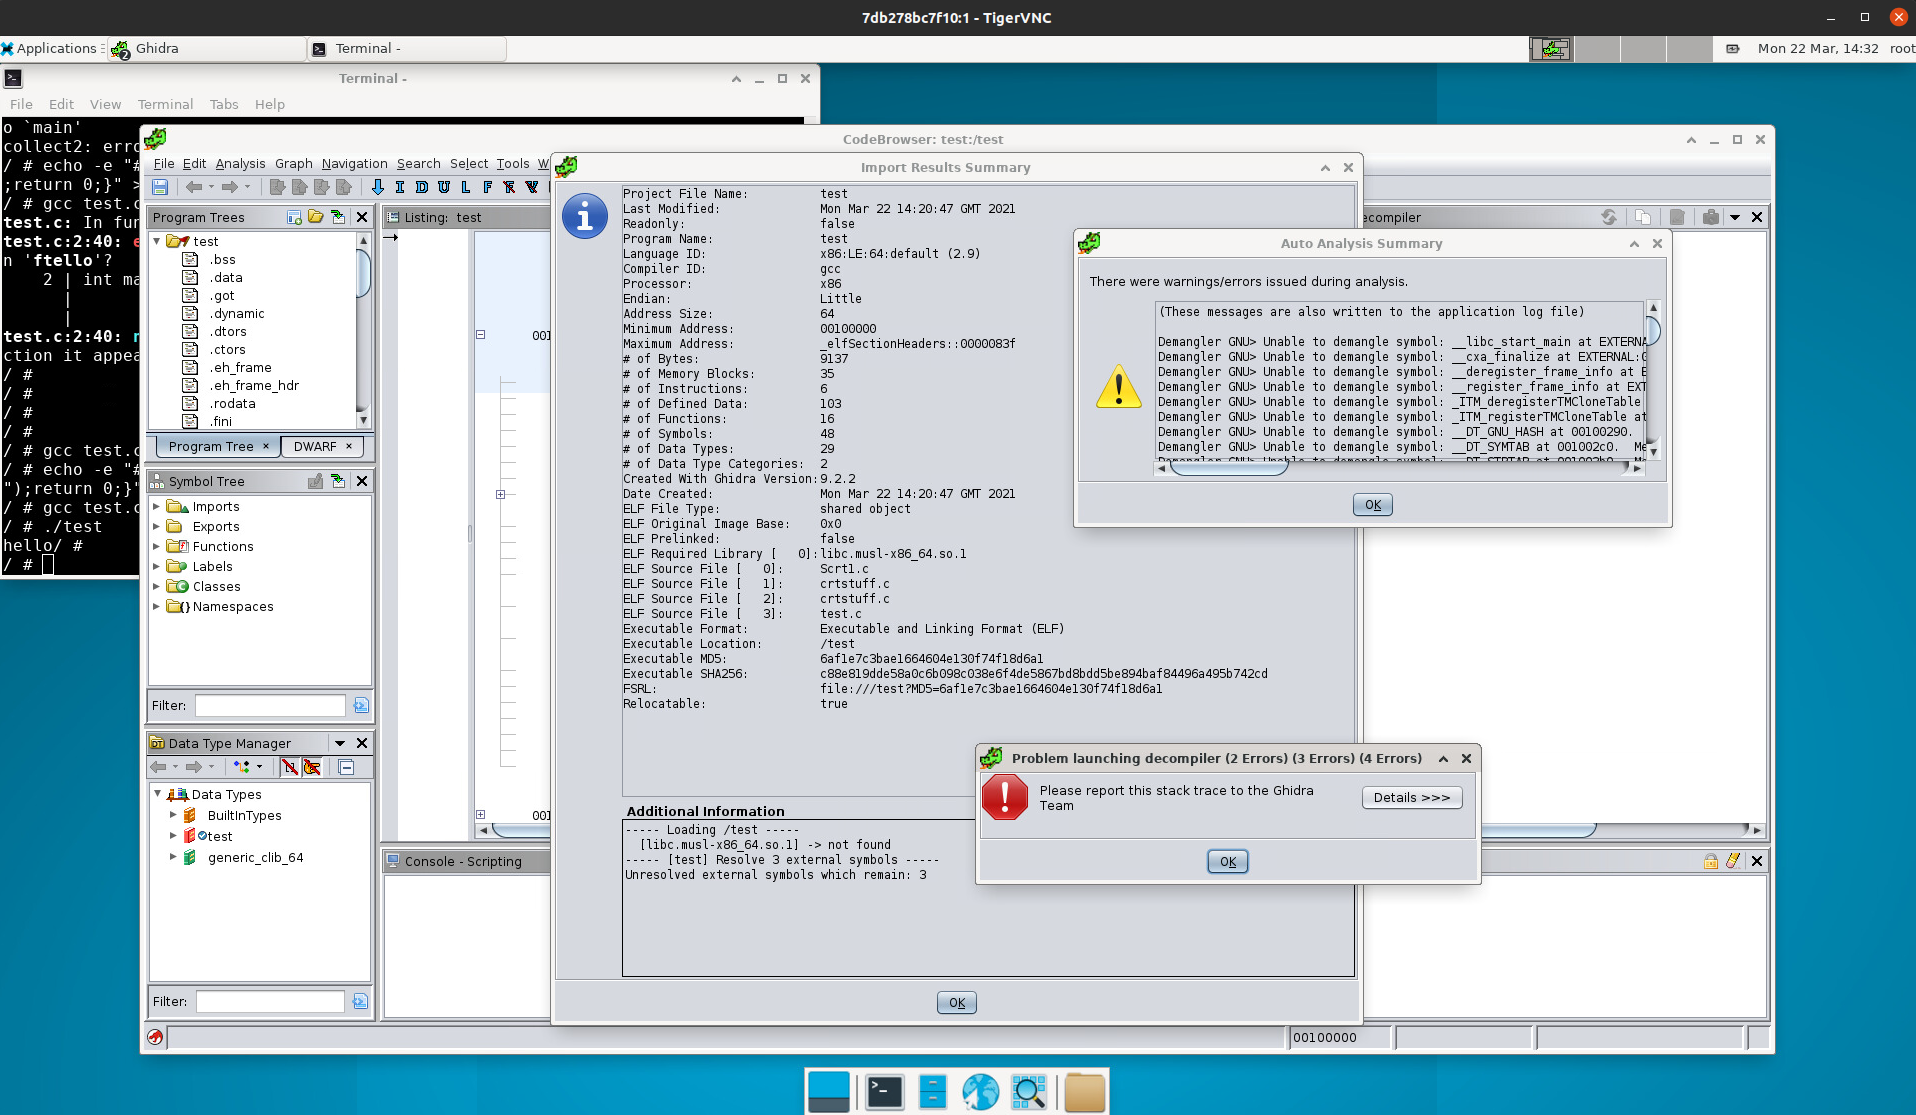
Task: Switch to the DWARF tab
Action: (313, 446)
